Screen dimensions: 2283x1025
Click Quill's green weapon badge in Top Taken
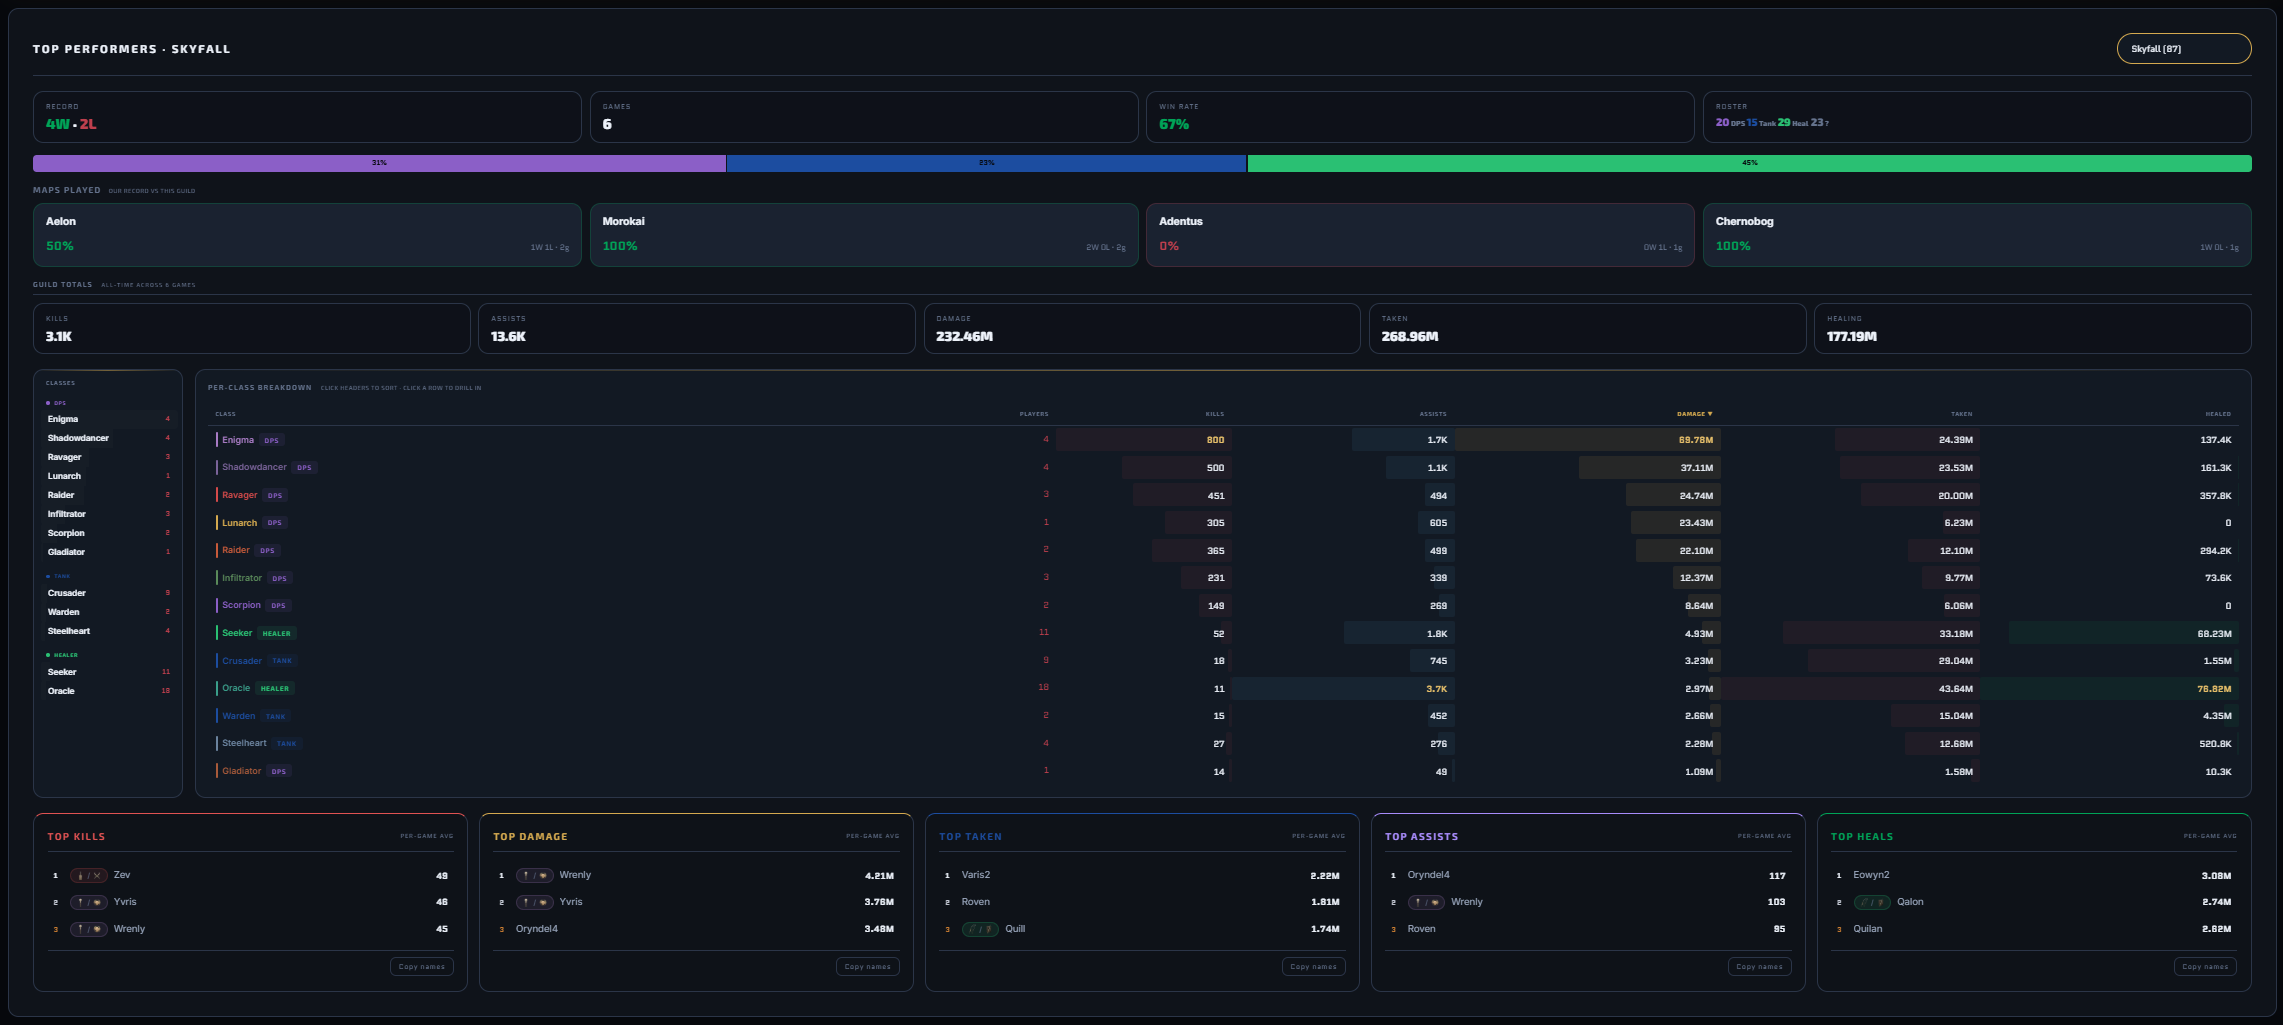[980, 929]
